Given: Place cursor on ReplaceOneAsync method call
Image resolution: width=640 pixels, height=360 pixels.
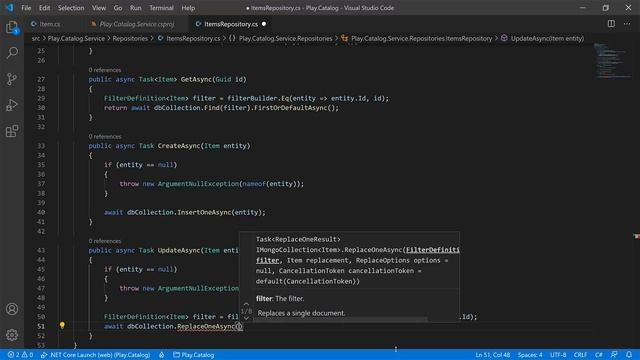Looking at the screenshot, I should [206, 326].
